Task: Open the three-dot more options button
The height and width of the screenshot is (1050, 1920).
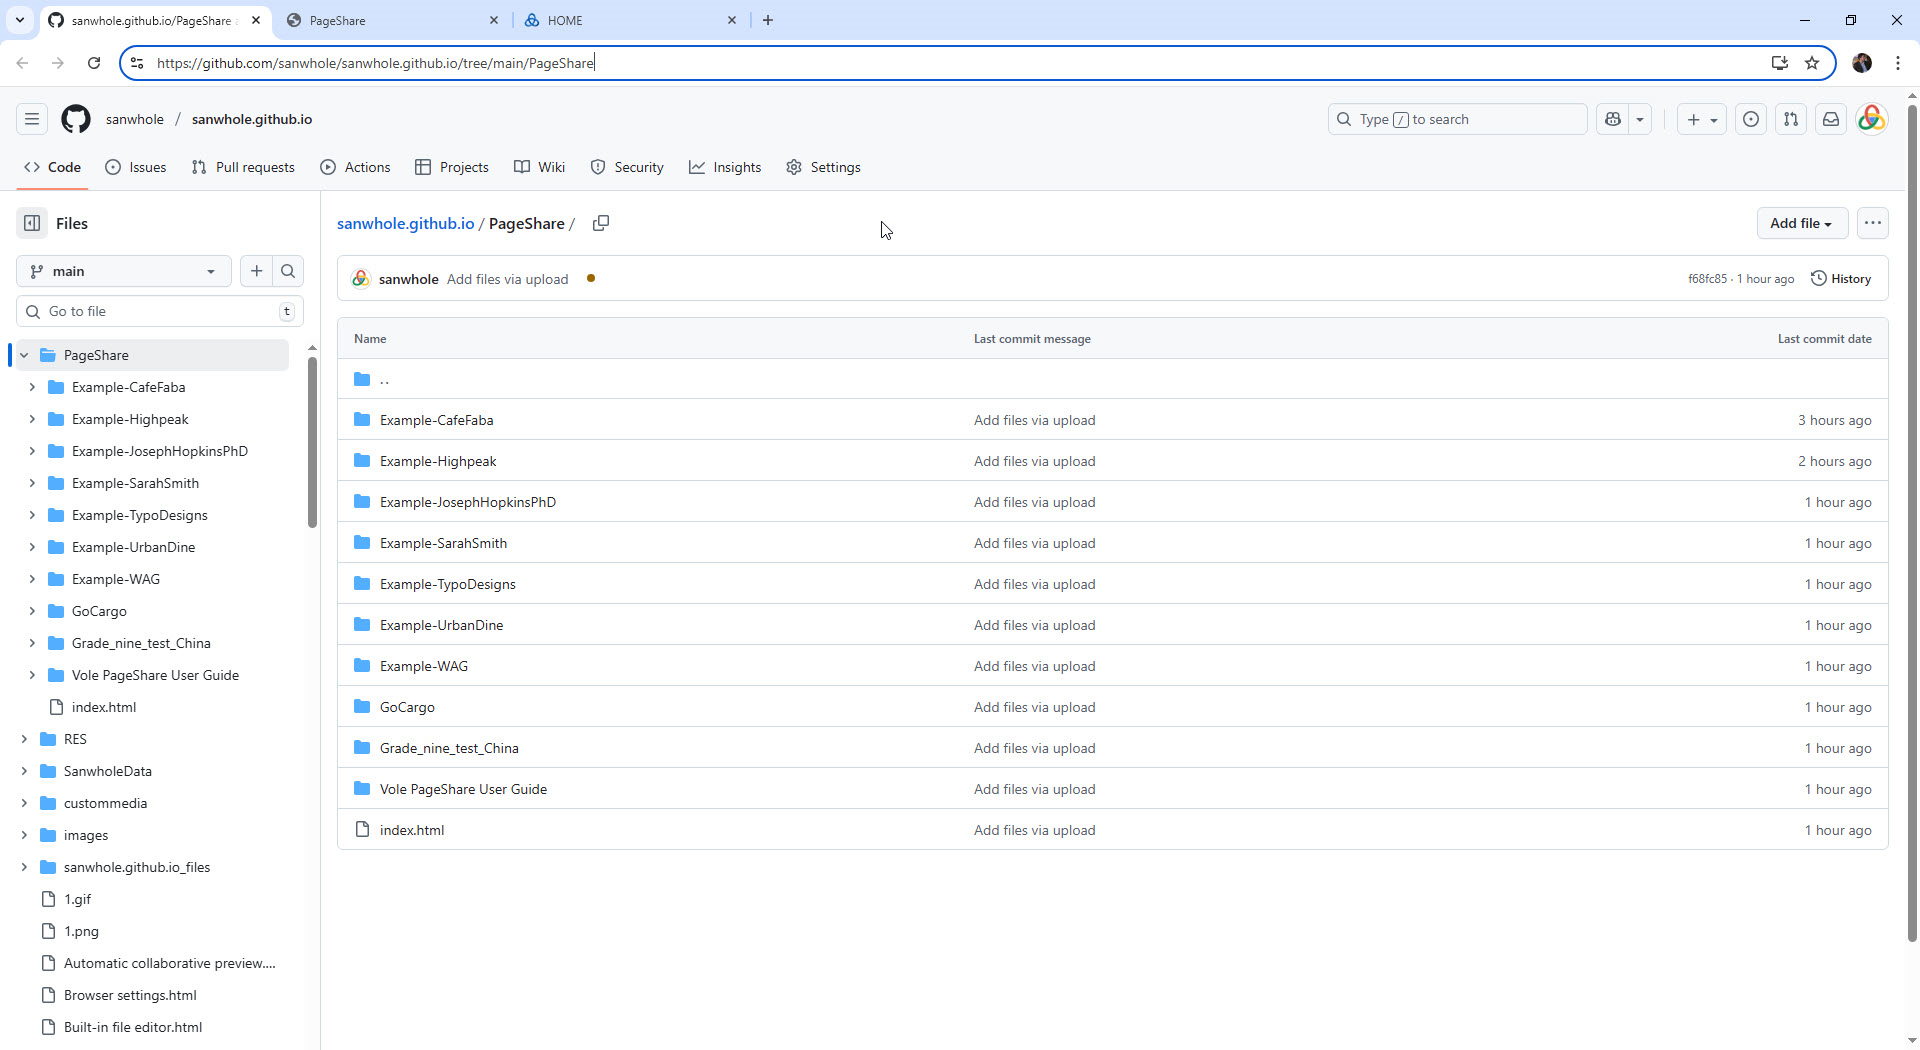Action: [1872, 223]
